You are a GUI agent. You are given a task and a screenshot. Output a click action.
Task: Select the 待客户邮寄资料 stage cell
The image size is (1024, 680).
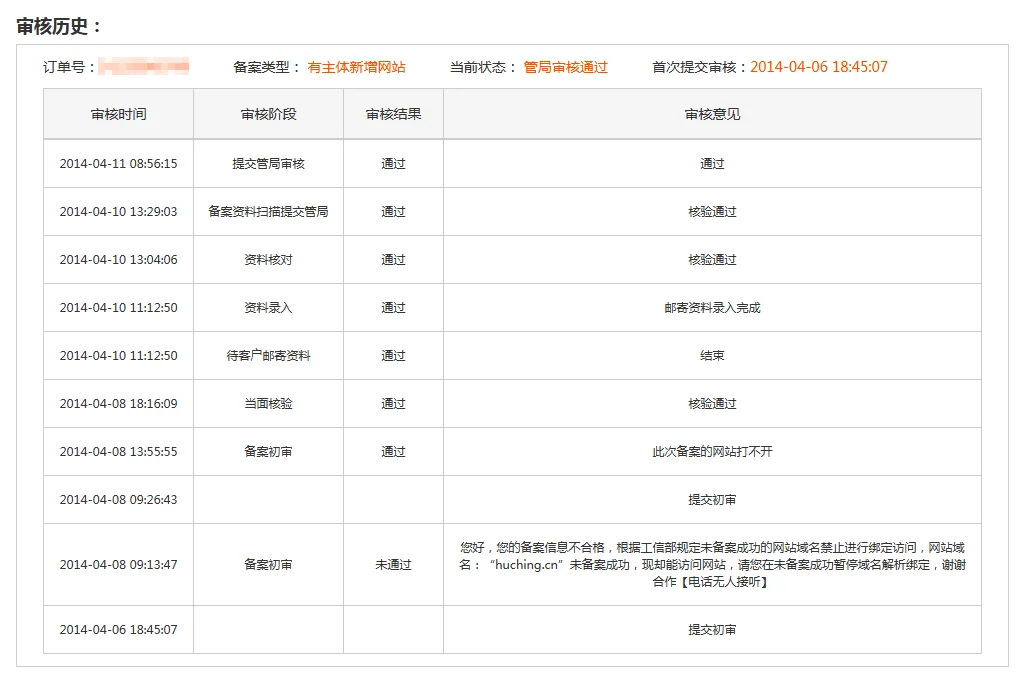coord(268,356)
